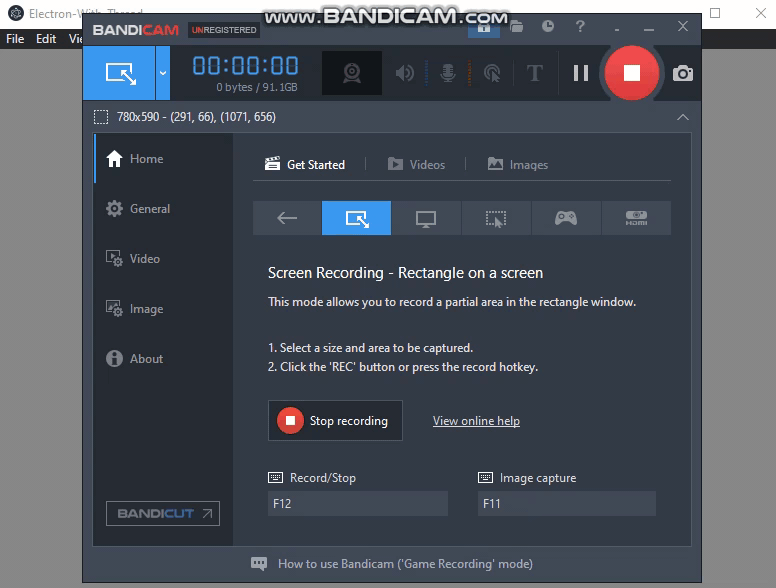This screenshot has height=588, width=776.
Task: Open the scheduled recording clock icon
Action: [548, 26]
